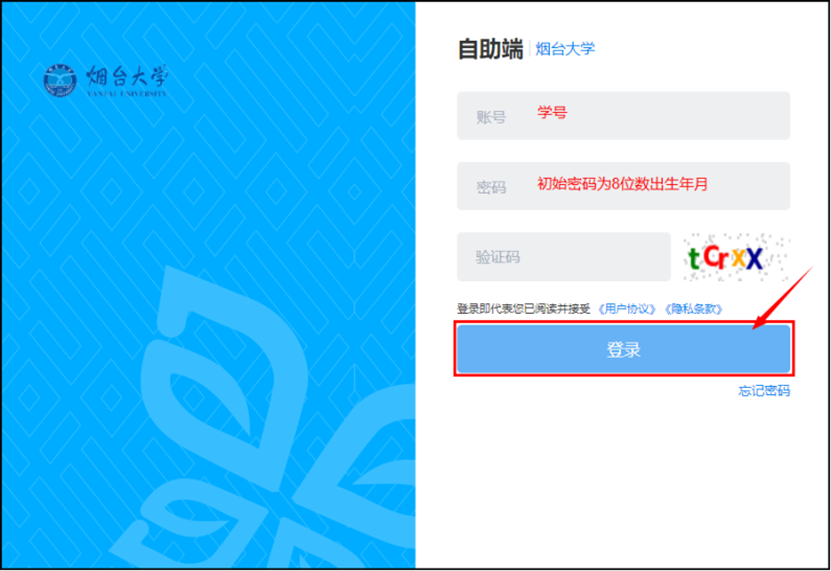
Task: Open the 《用户协议》 user agreement link
Action: (x=627, y=309)
